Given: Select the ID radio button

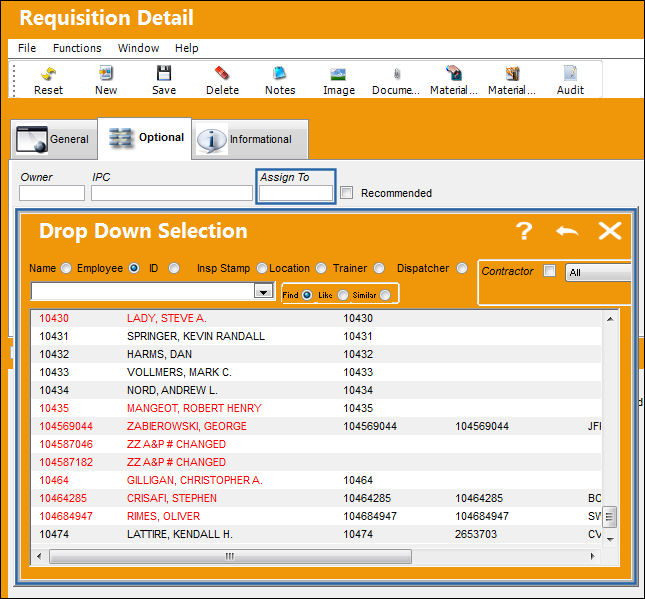Looking at the screenshot, I should click(x=174, y=268).
